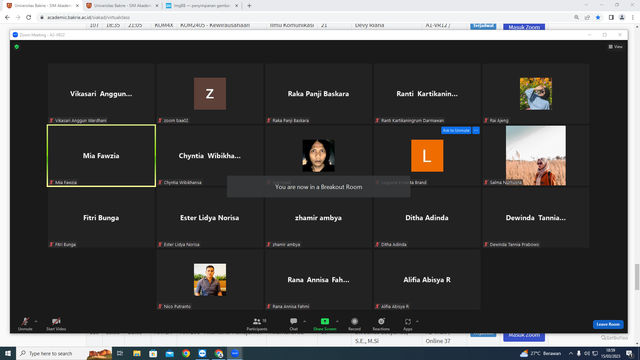Click top Masuk Zoom button on webpage

[x=524, y=27]
